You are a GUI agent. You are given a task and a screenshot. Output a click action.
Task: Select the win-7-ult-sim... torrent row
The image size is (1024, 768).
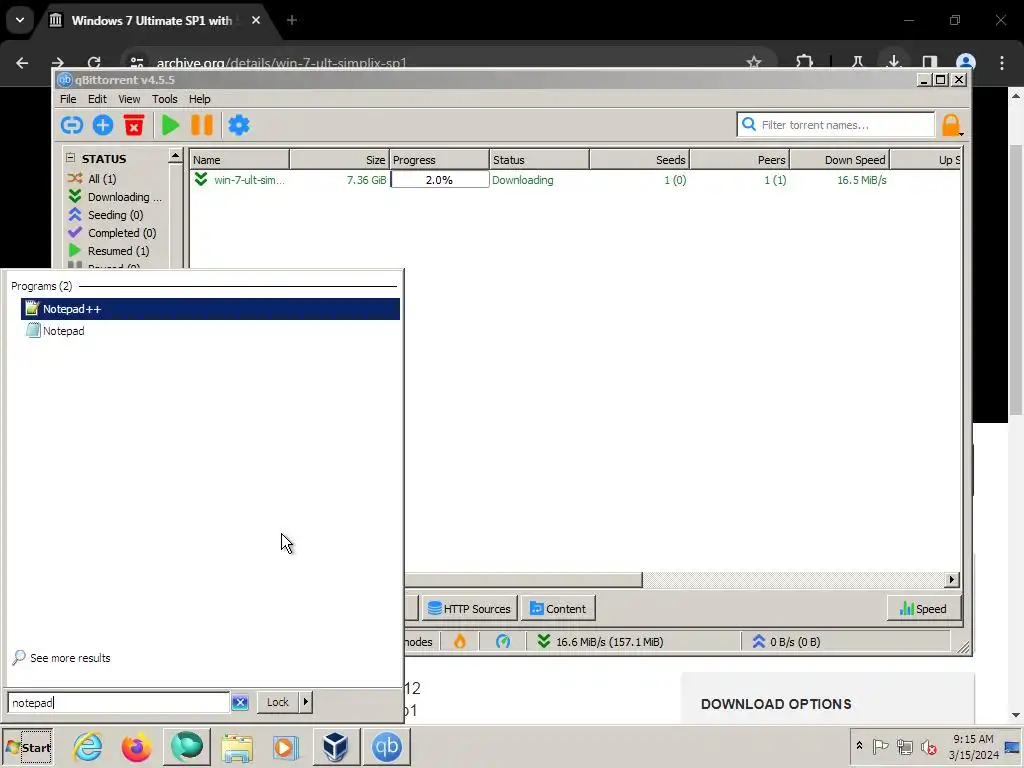[x=575, y=180]
